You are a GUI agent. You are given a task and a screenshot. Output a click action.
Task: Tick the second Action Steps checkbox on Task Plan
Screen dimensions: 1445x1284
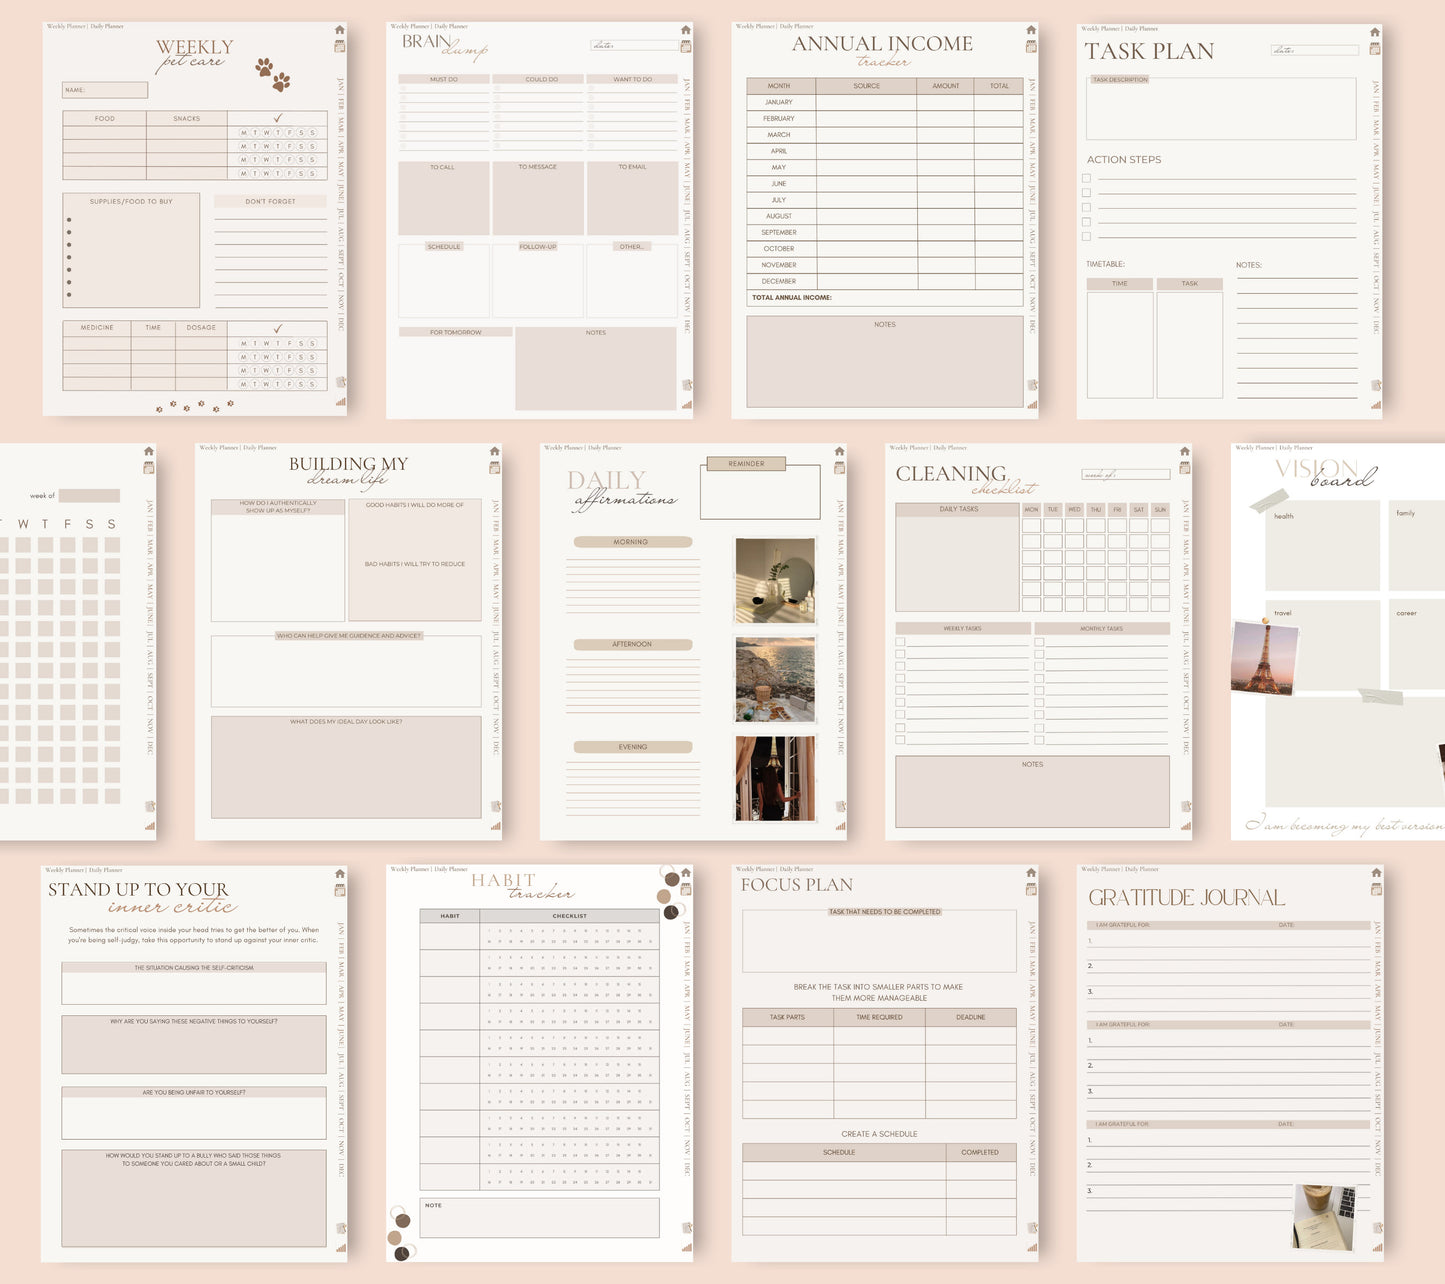coord(1086,193)
